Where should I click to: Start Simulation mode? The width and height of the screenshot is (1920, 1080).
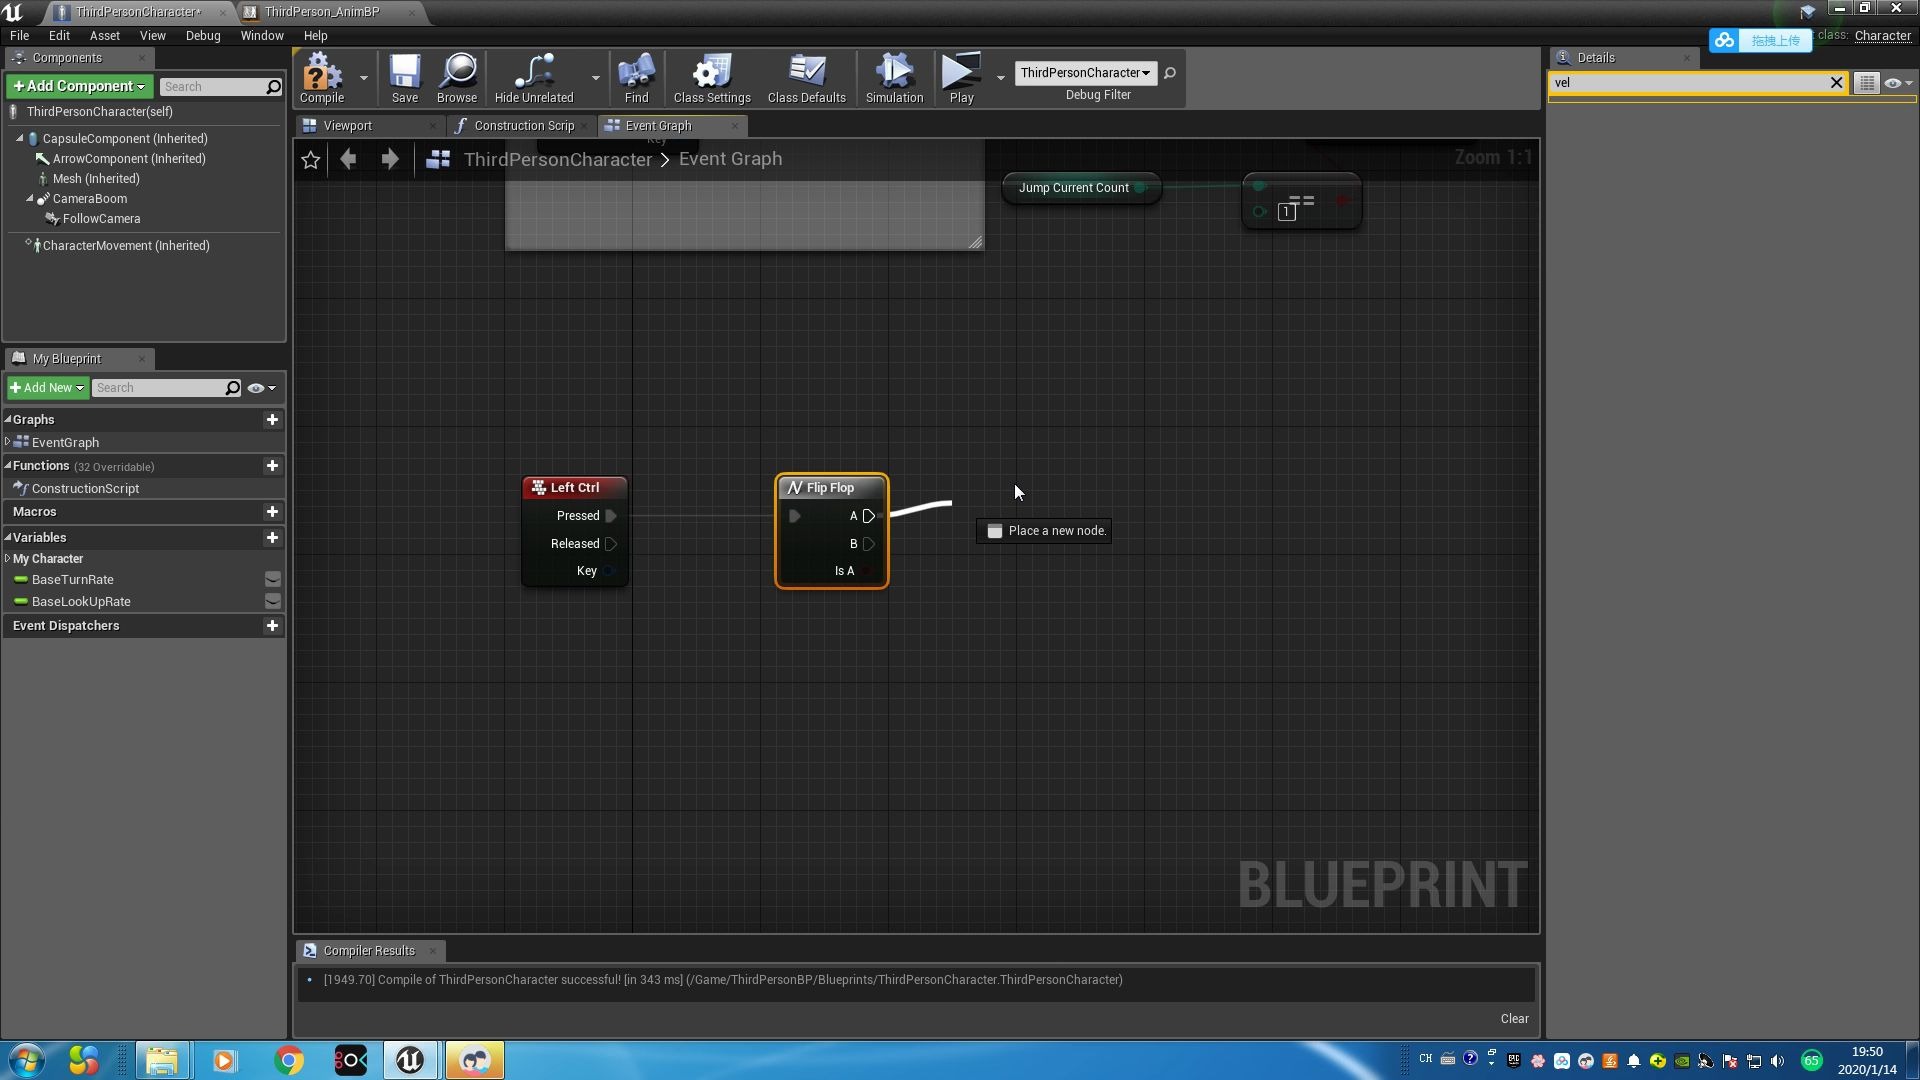point(893,78)
